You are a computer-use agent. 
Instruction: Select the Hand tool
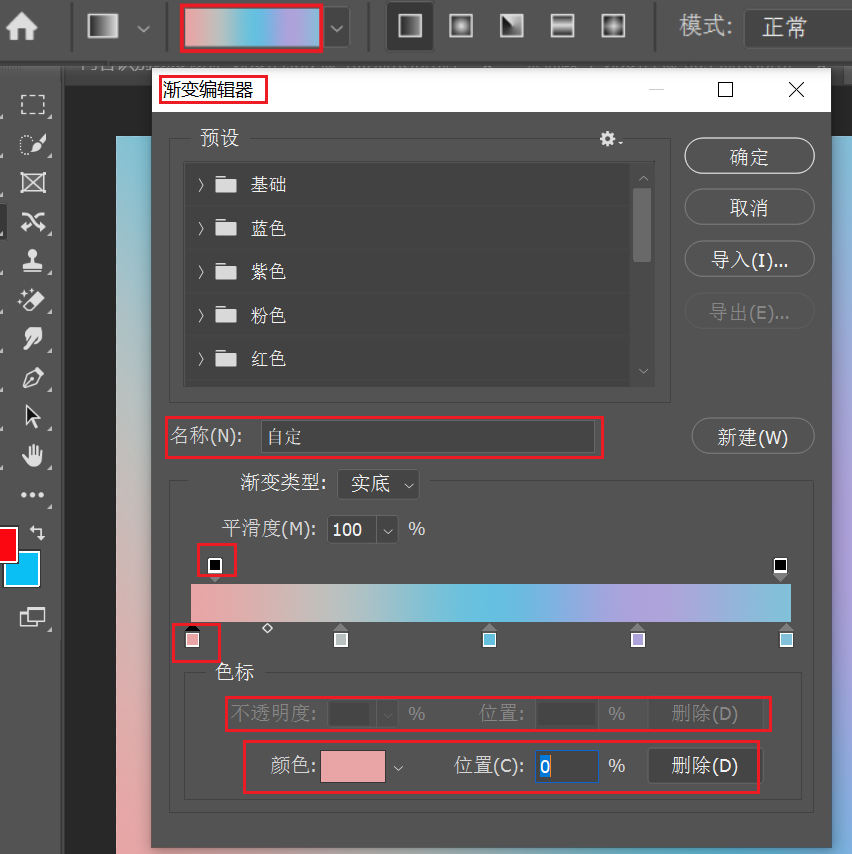(x=33, y=456)
